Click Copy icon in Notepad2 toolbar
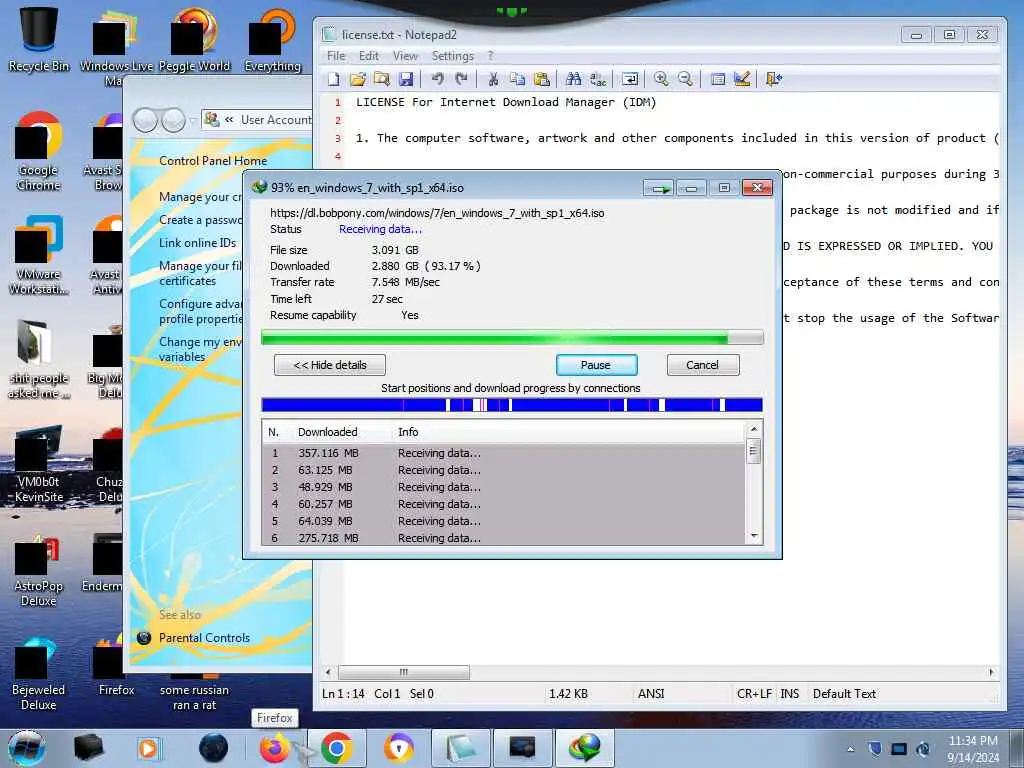This screenshot has height=768, width=1024. point(517,79)
